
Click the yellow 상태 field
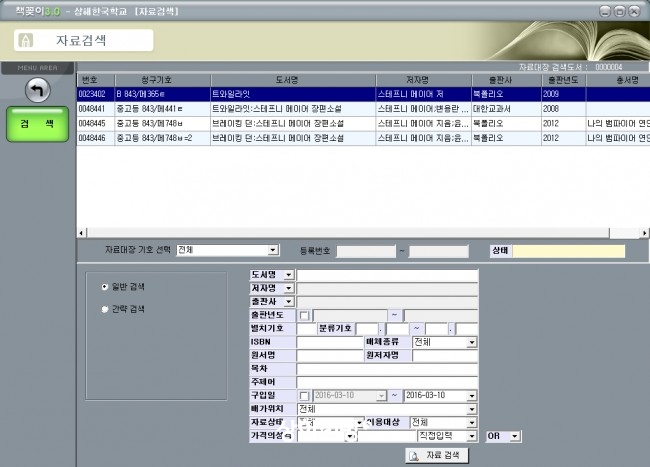(x=569, y=251)
